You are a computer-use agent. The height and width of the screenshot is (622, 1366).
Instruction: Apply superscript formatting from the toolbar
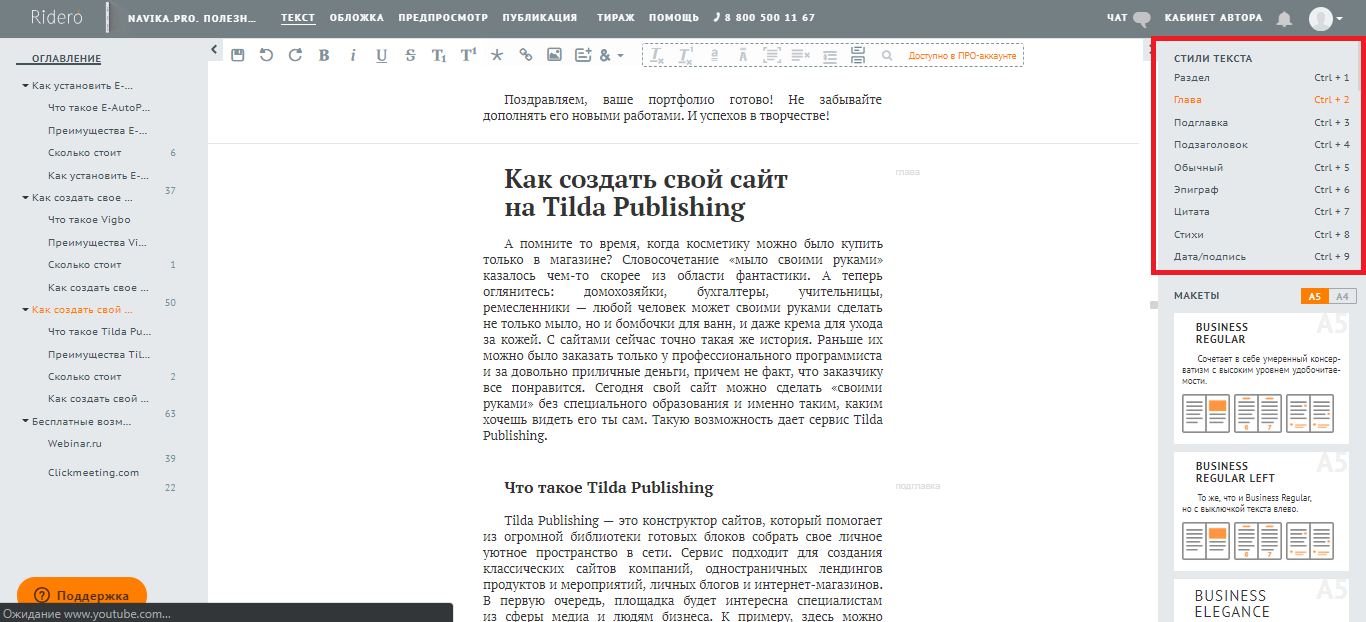[467, 55]
